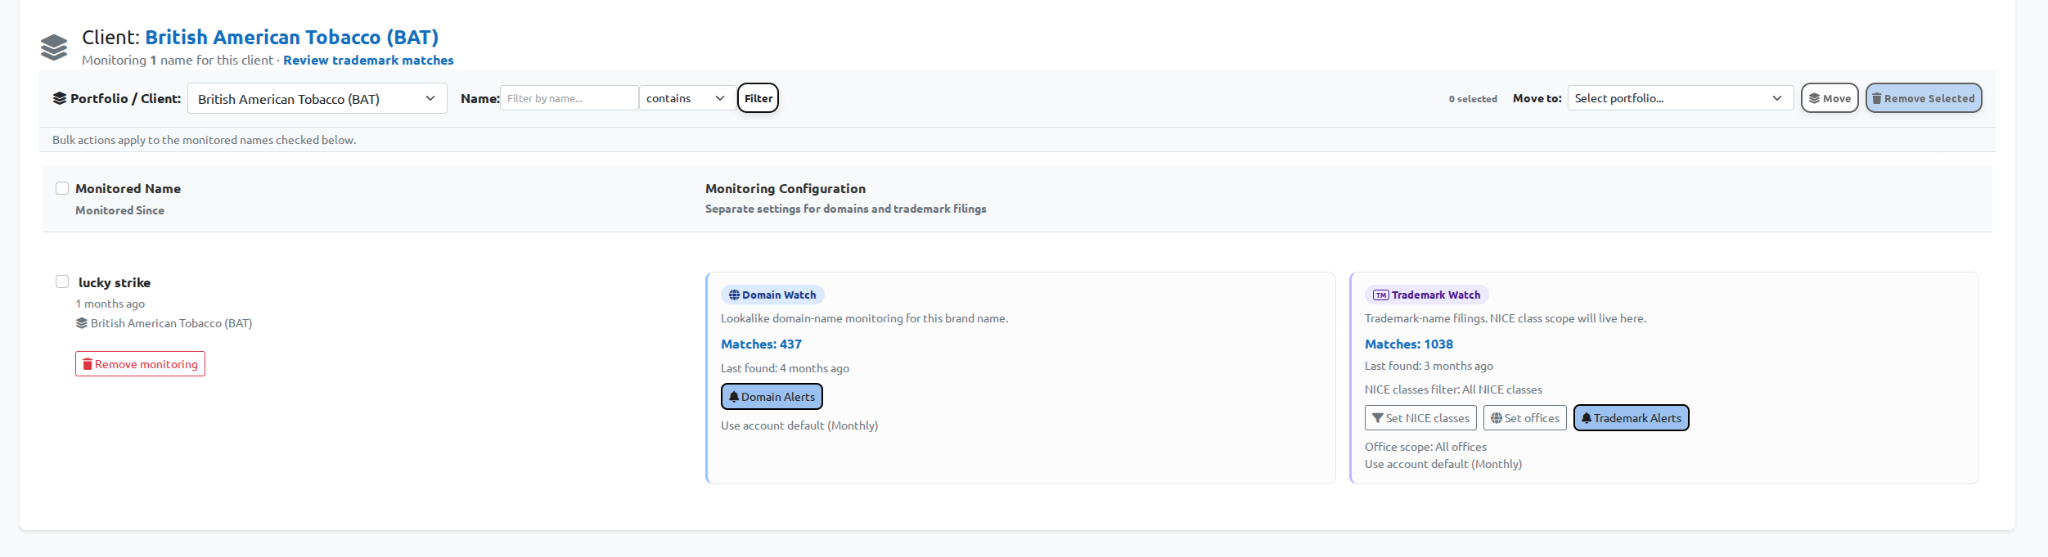Screen dimensions: 2048x557
Task: Click the Domain Alerts button
Action: 771,397
